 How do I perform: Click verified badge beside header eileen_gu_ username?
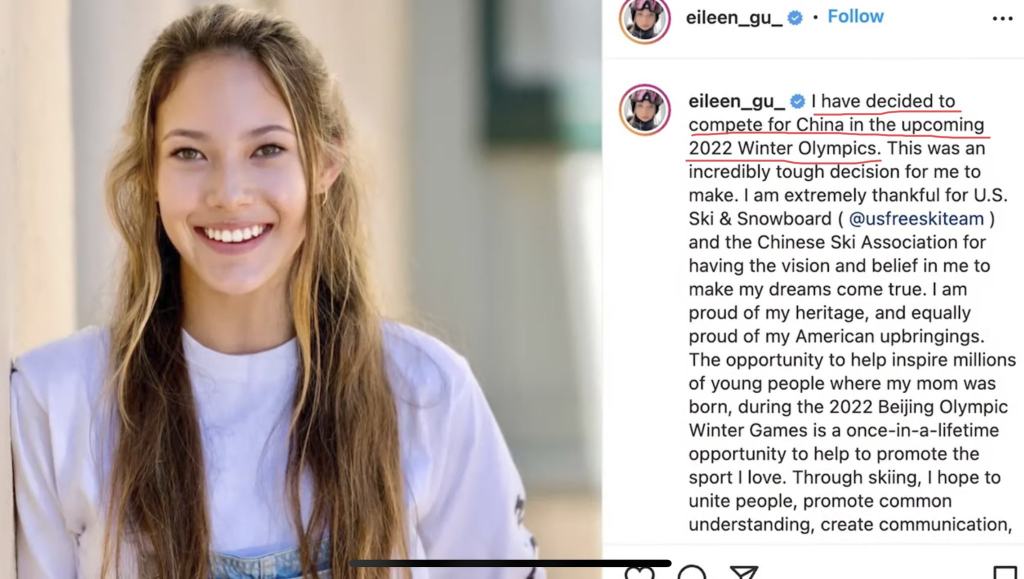pos(795,18)
